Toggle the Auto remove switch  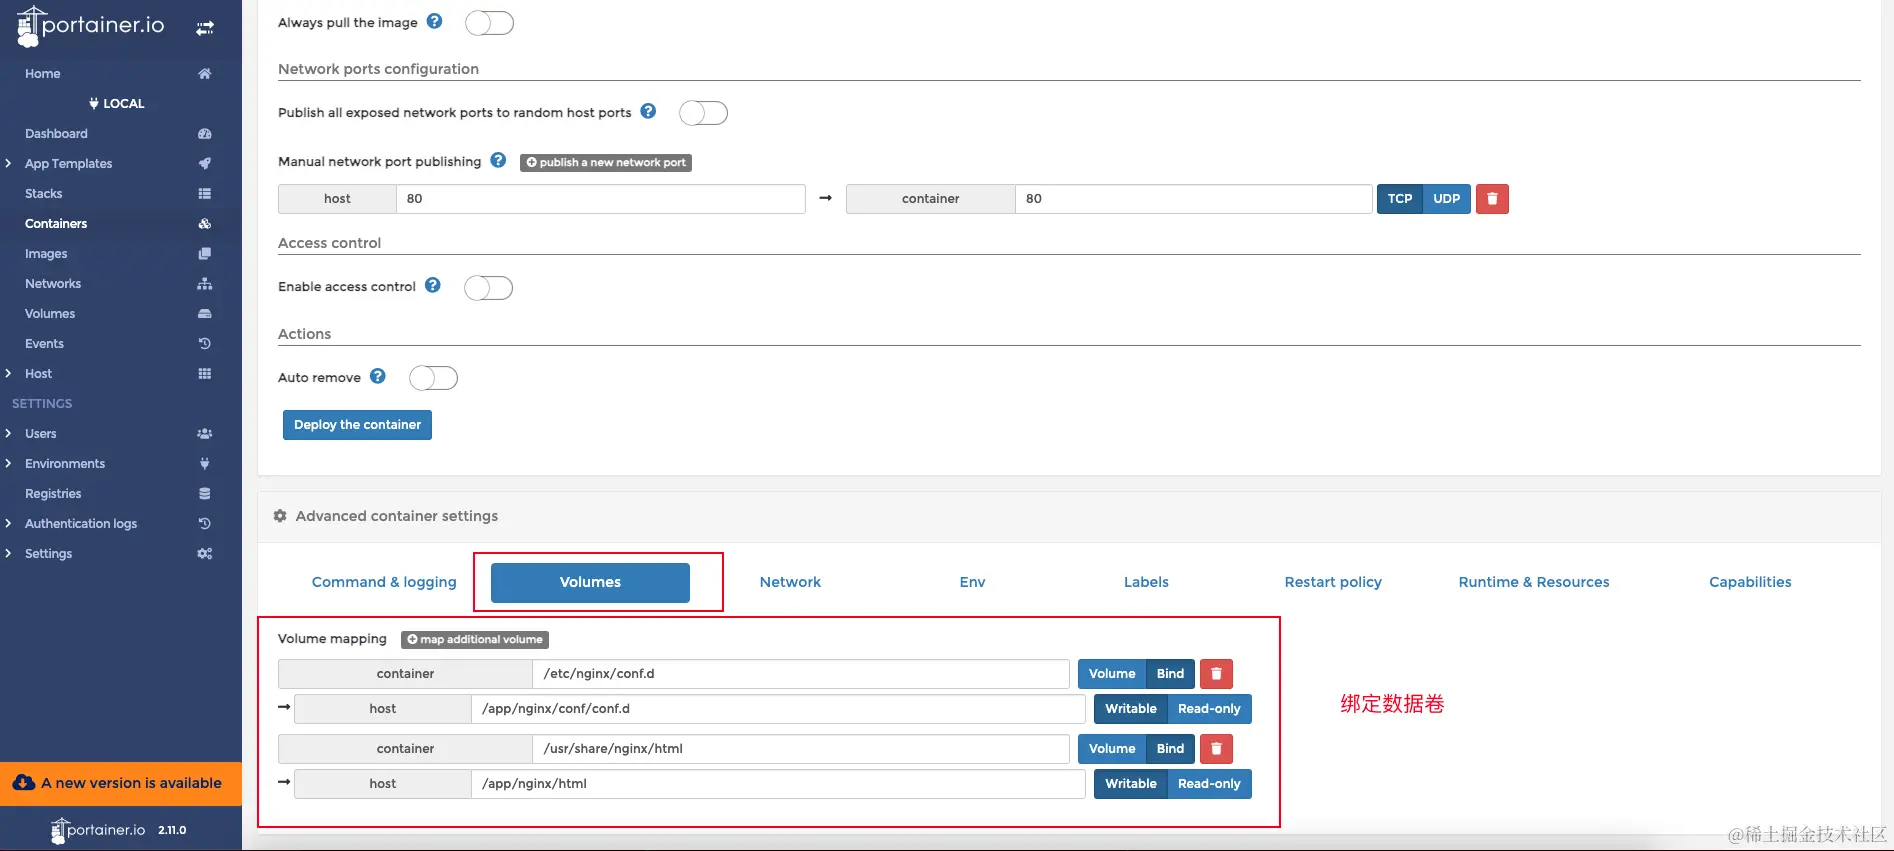coord(434,378)
